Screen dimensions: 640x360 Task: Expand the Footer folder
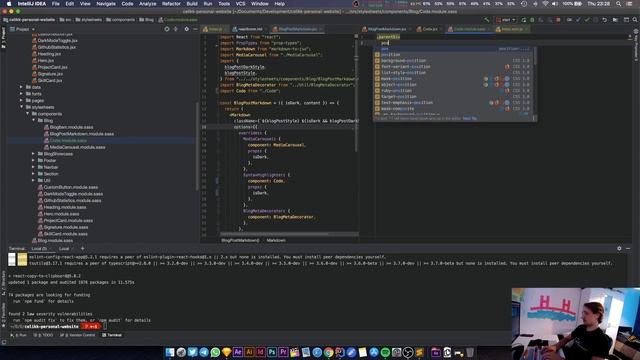tap(33, 160)
